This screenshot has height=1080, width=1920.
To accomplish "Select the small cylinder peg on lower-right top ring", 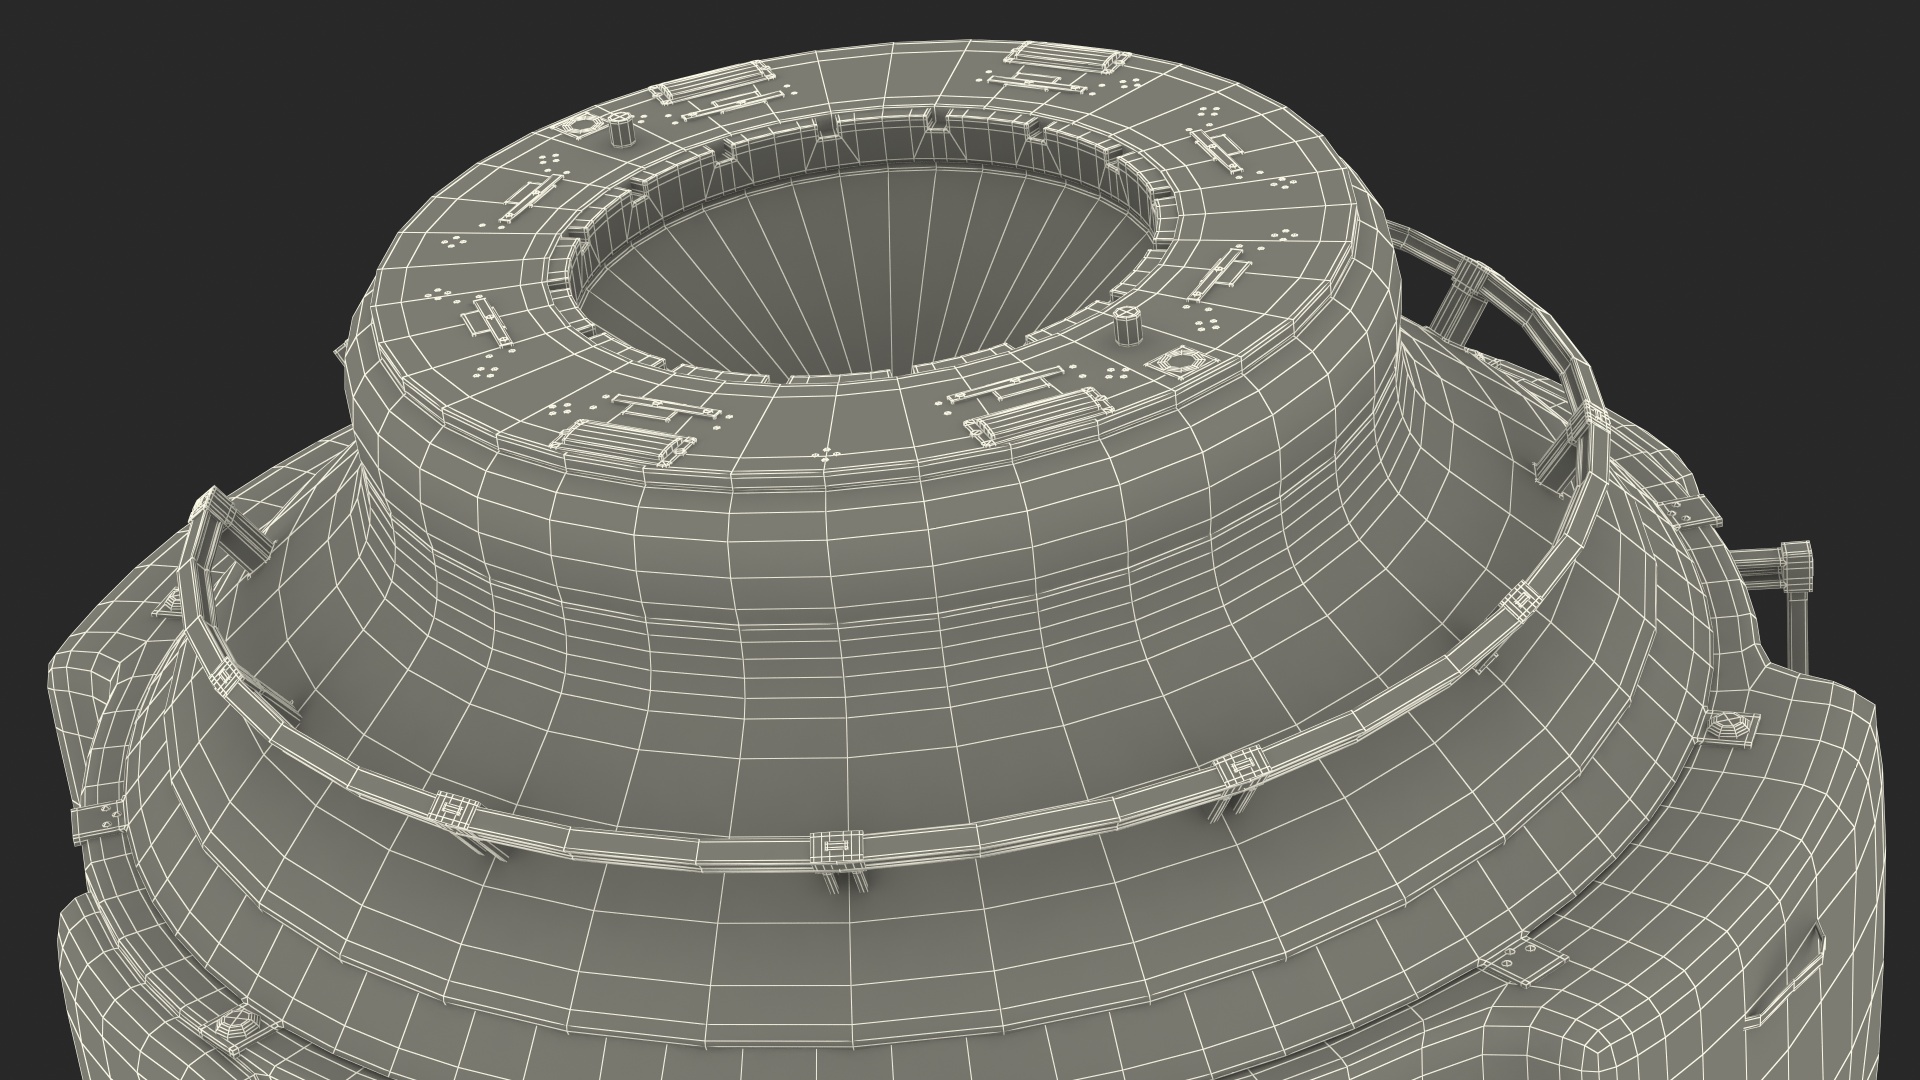I will click(1130, 326).
